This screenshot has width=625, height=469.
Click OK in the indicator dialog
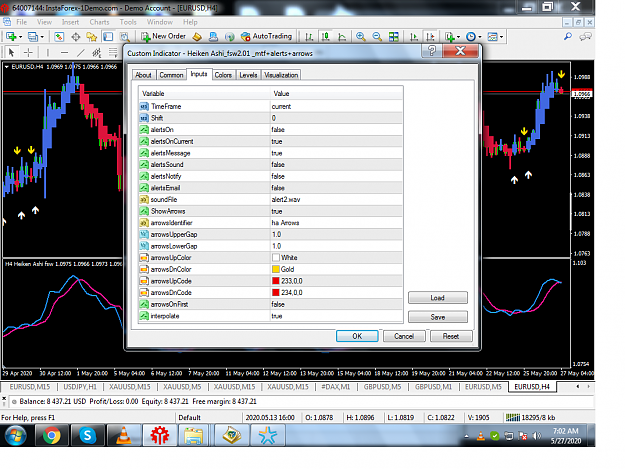357,336
